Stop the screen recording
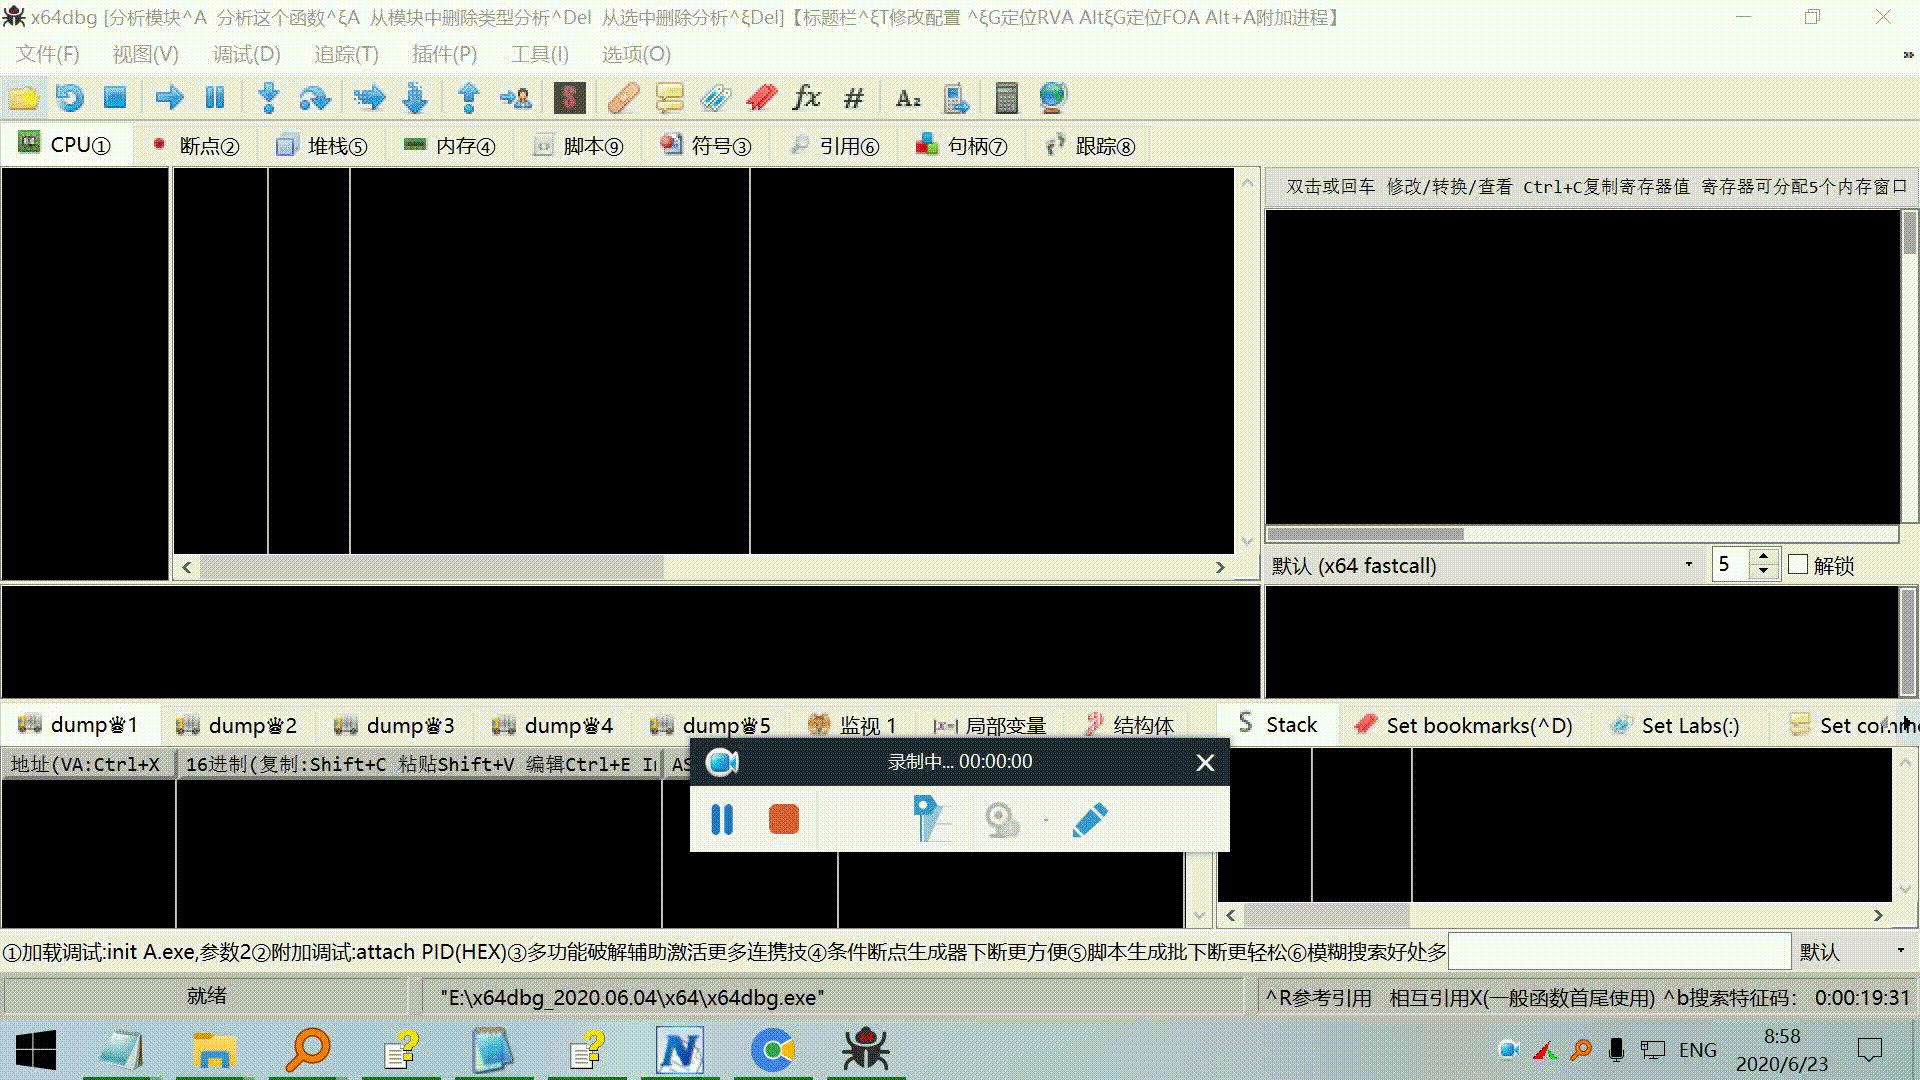 point(784,819)
